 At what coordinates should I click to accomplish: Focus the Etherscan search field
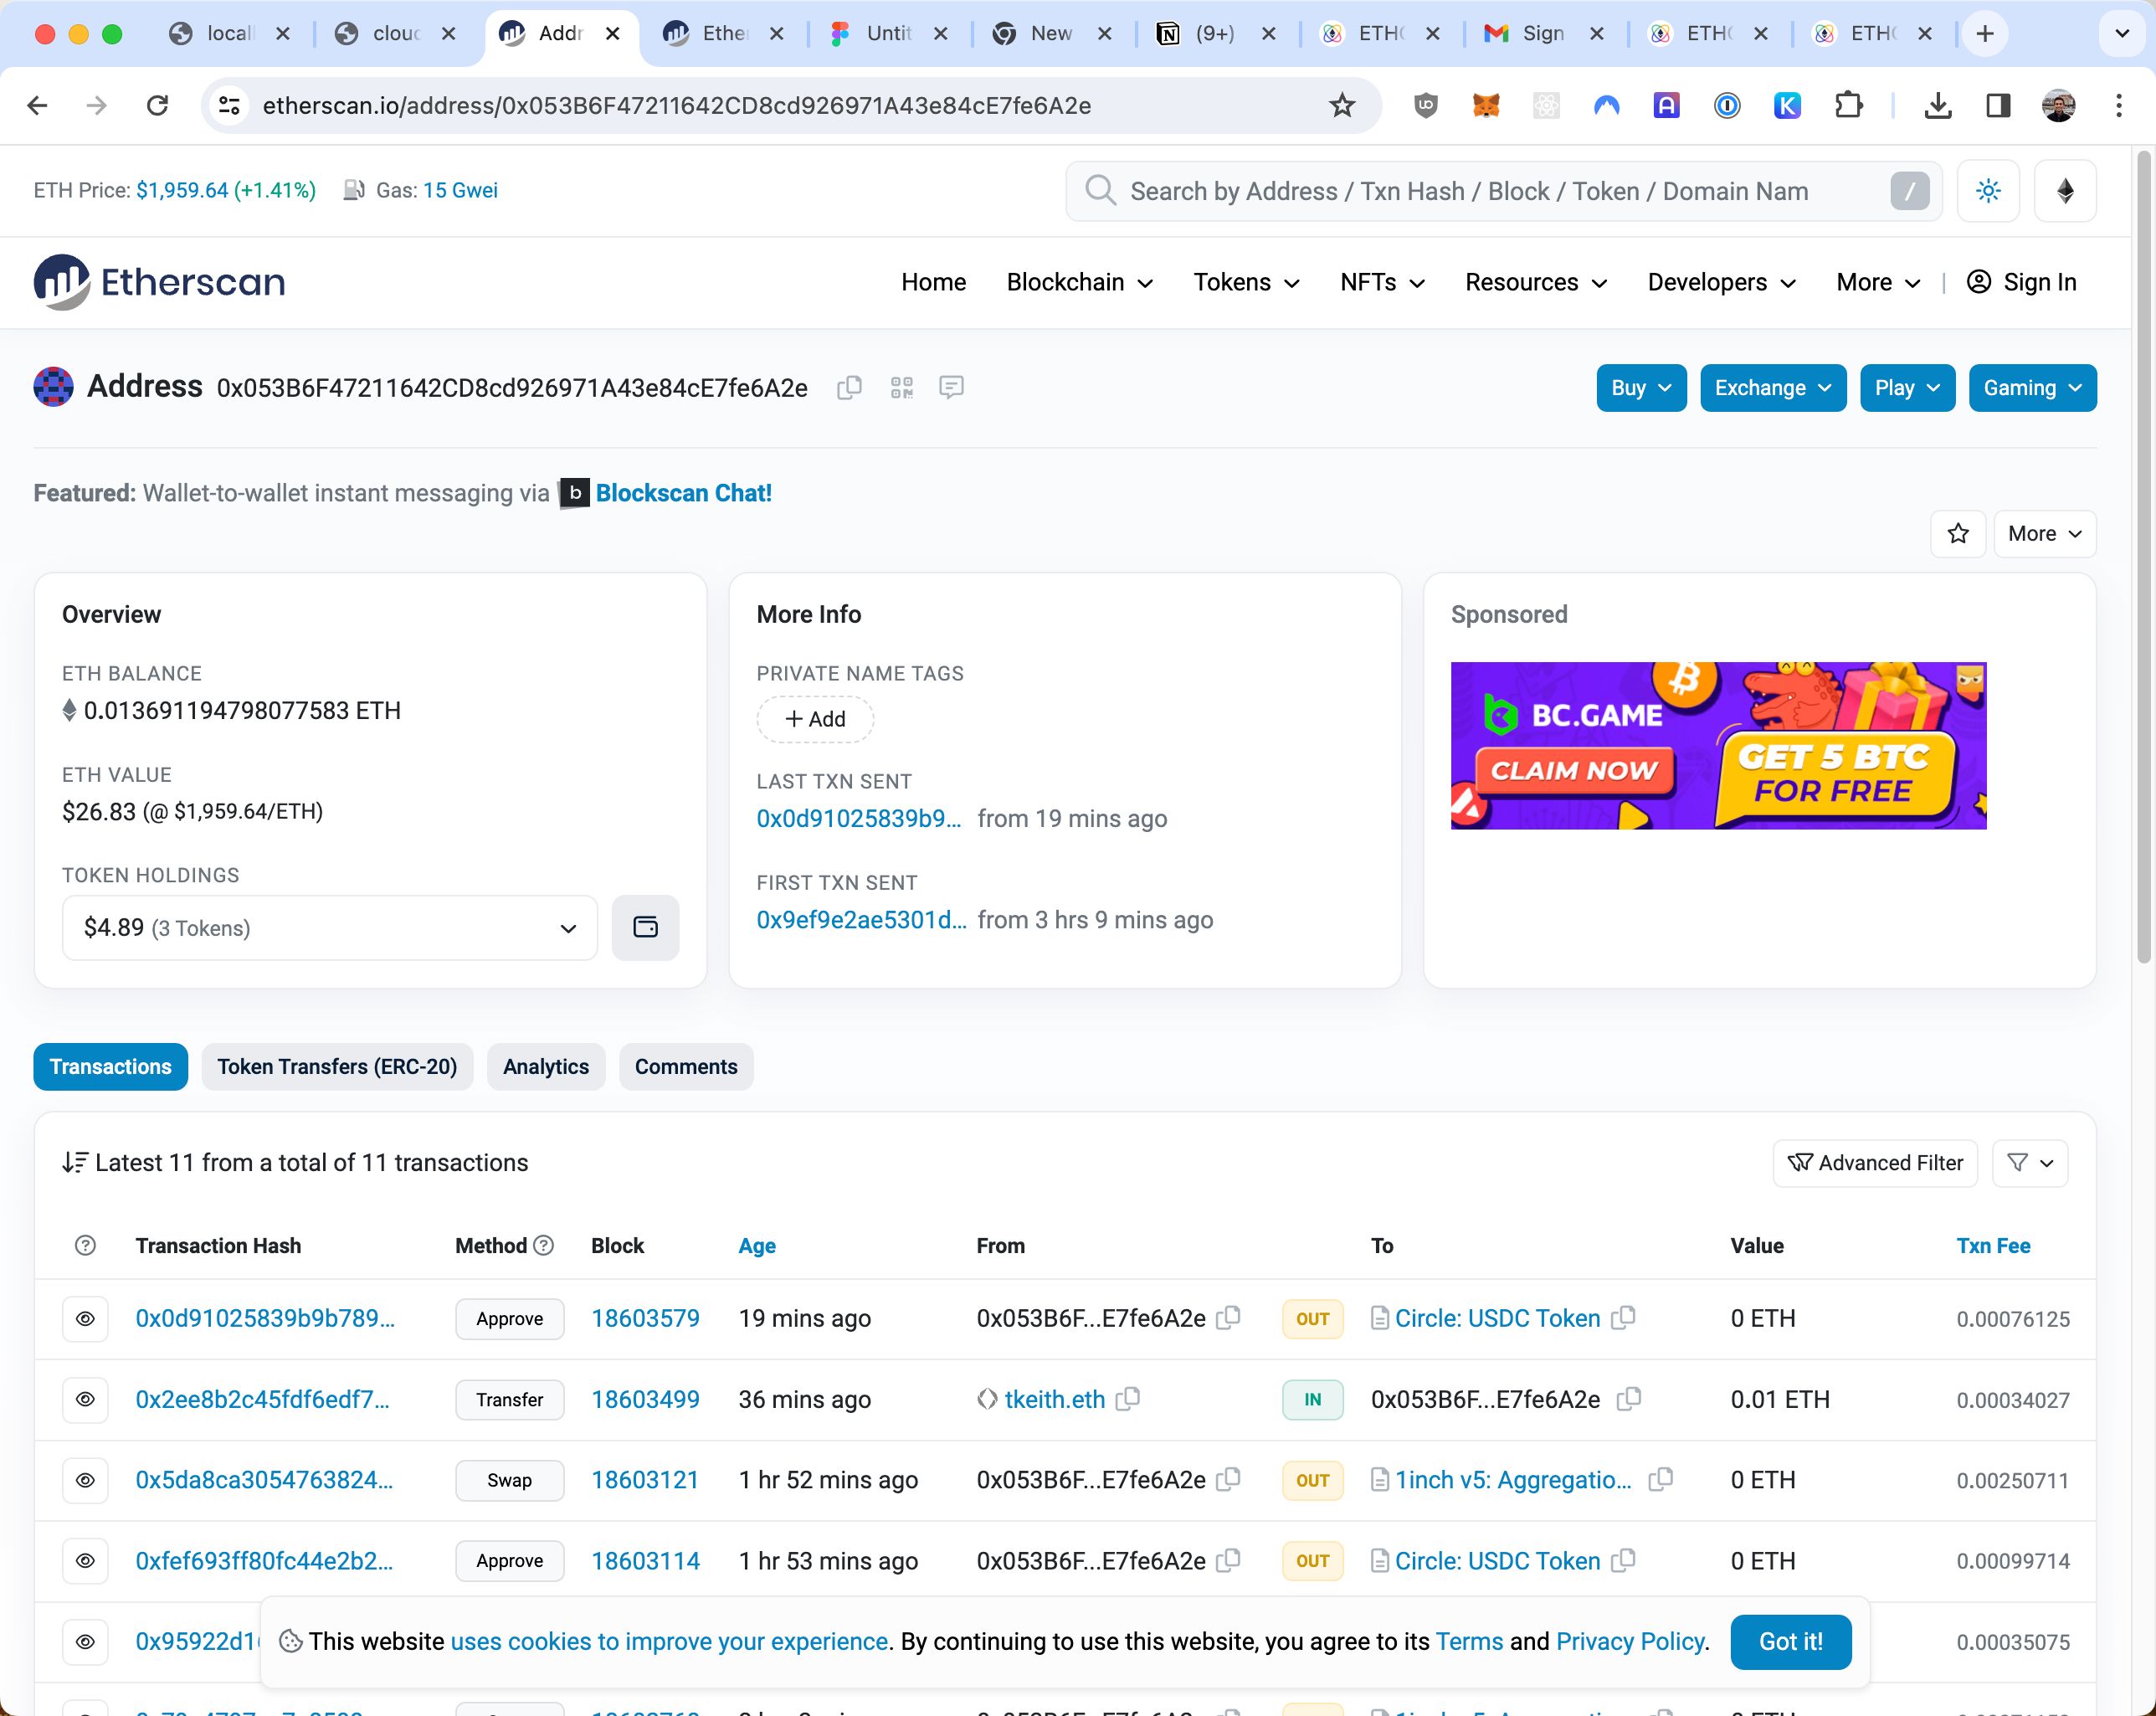(1503, 191)
